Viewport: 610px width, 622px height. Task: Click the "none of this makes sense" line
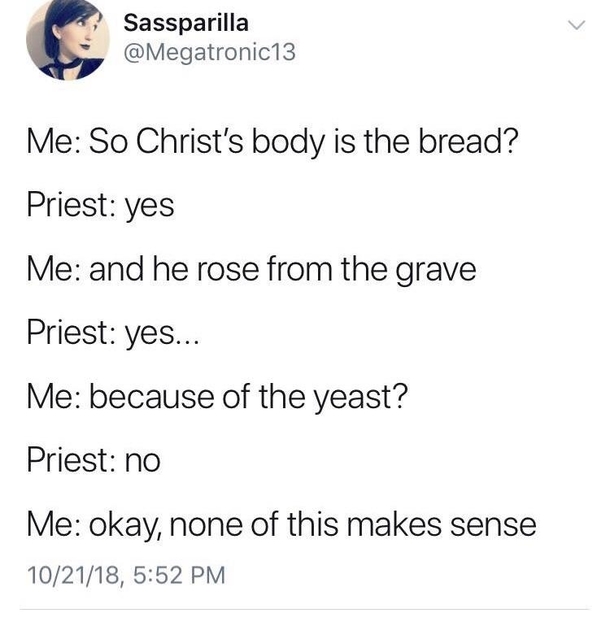pos(281,524)
